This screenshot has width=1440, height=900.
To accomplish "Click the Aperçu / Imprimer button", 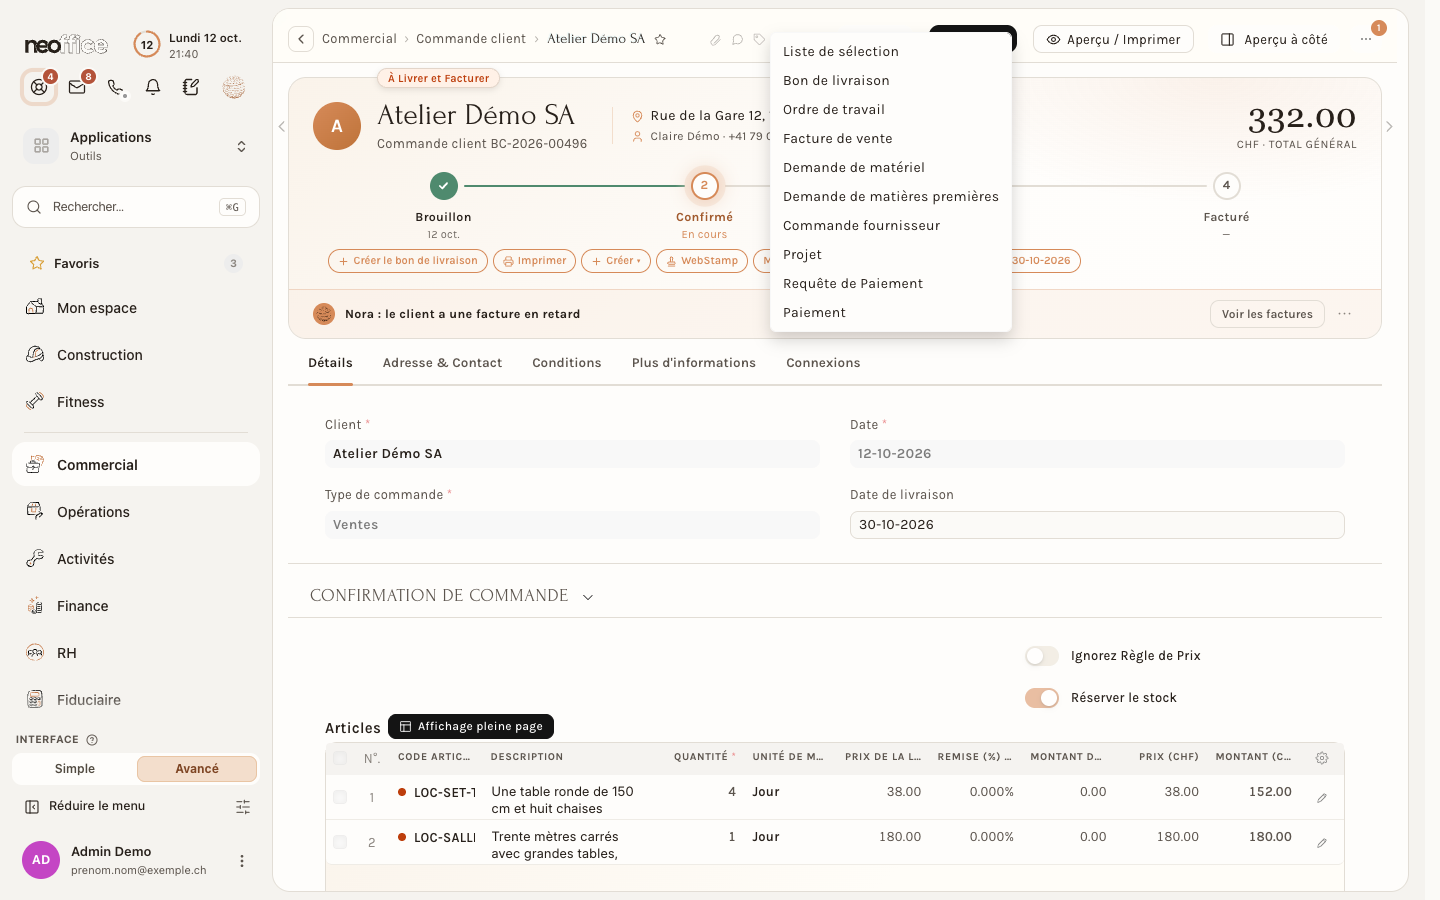I will [x=1113, y=40].
